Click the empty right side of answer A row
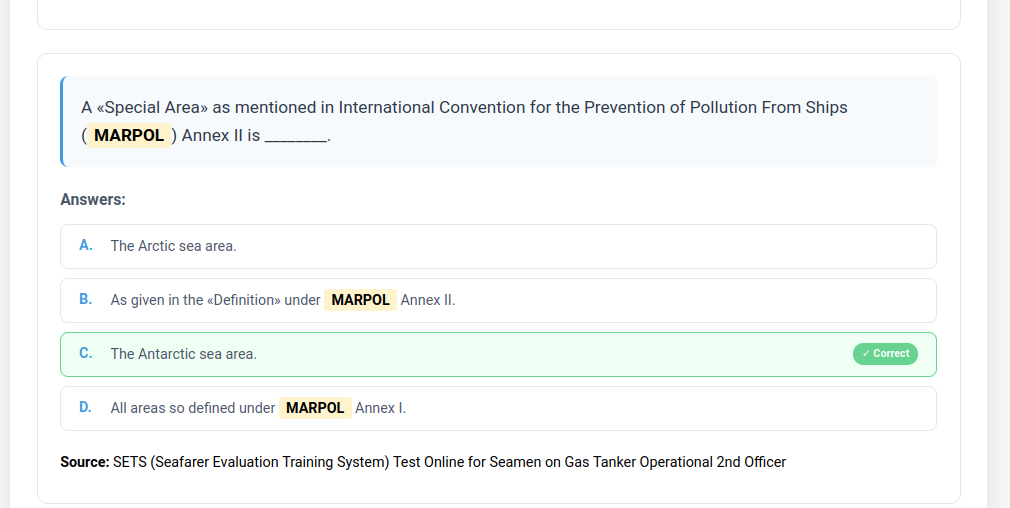This screenshot has width=1010, height=508. 700,246
